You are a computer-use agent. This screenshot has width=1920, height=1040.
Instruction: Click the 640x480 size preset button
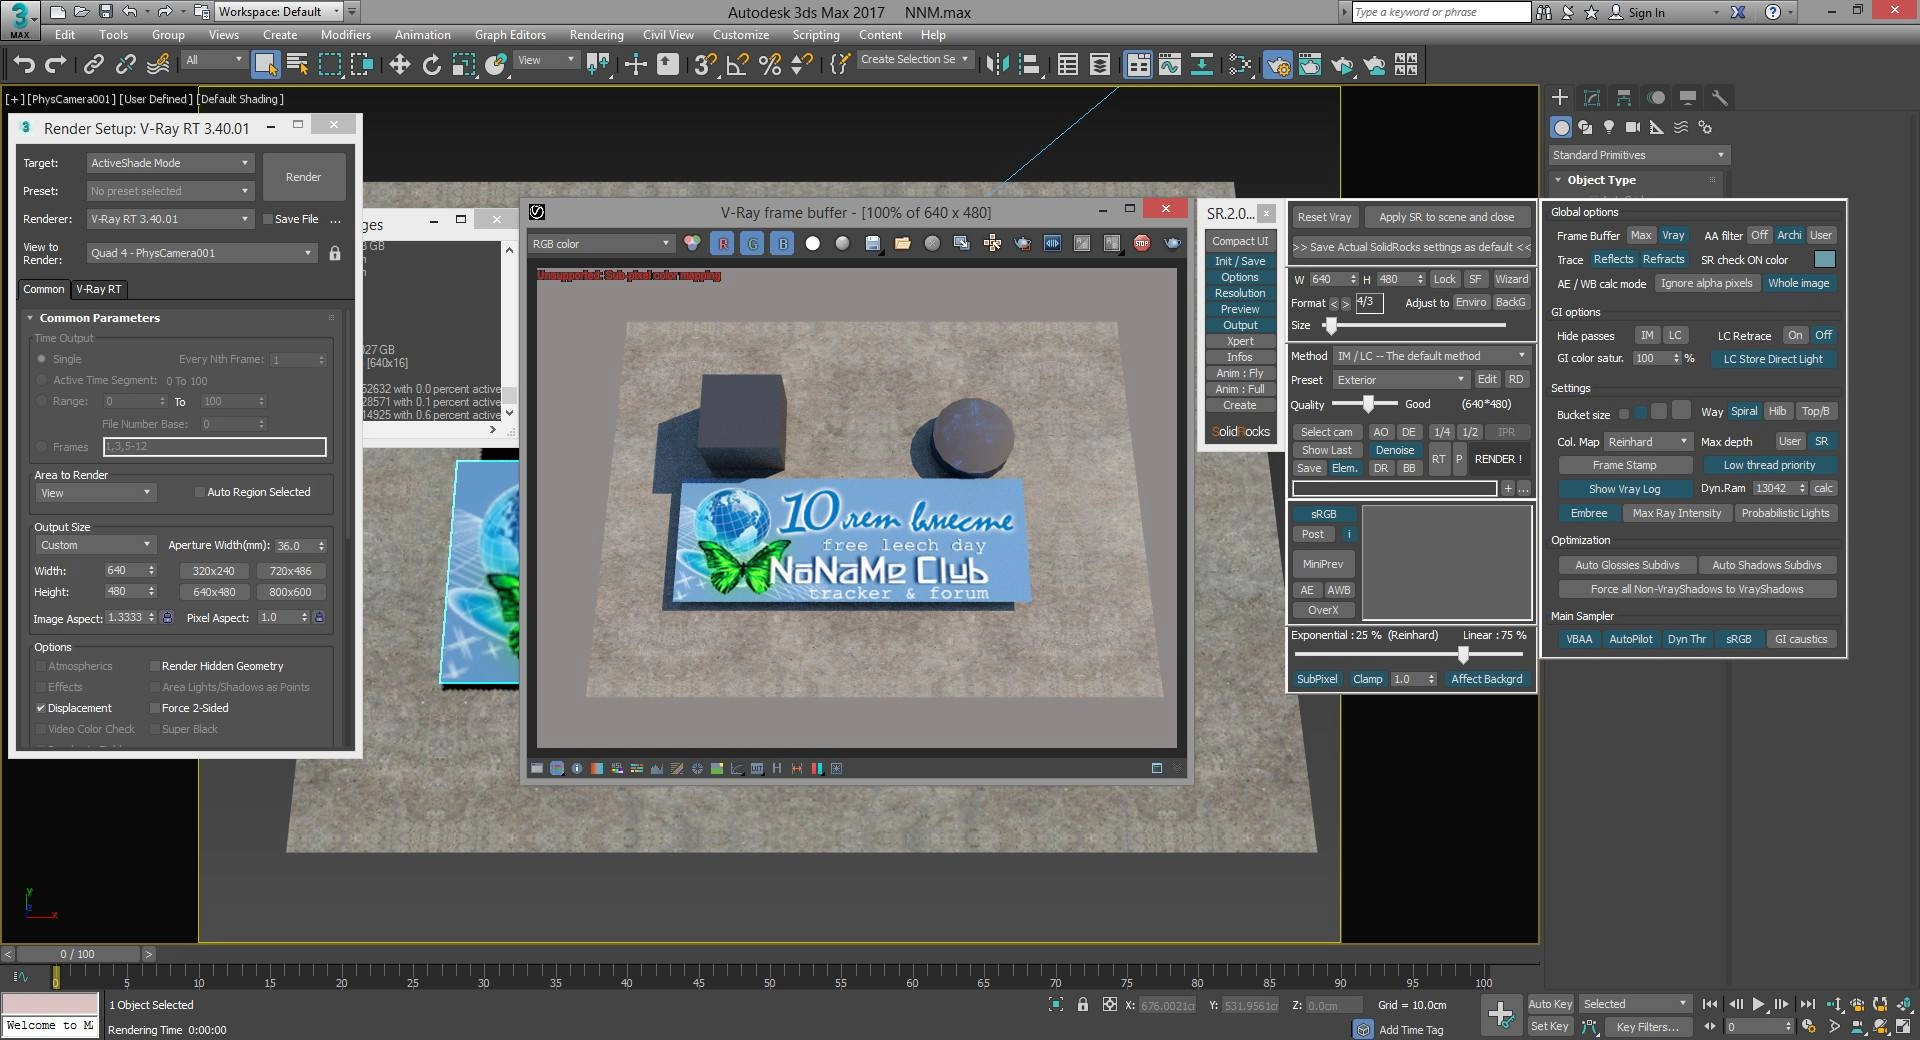(214, 592)
